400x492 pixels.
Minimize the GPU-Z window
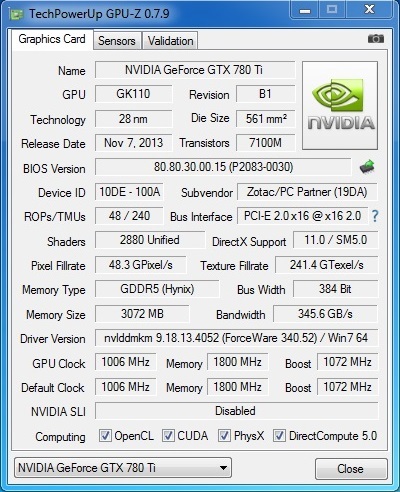[305, 10]
